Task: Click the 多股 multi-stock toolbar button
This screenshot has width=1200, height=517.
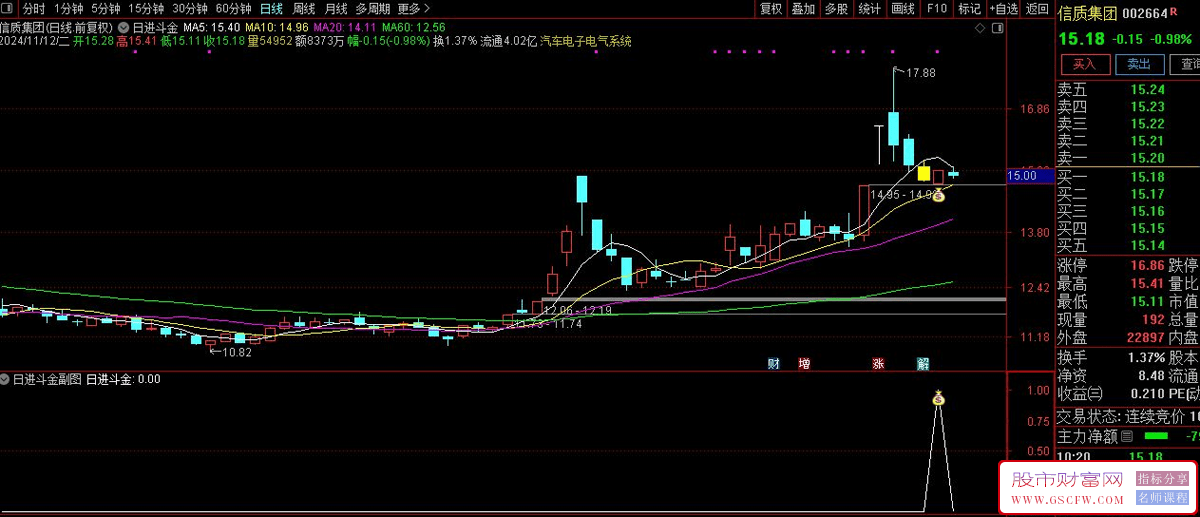Action: 836,9
